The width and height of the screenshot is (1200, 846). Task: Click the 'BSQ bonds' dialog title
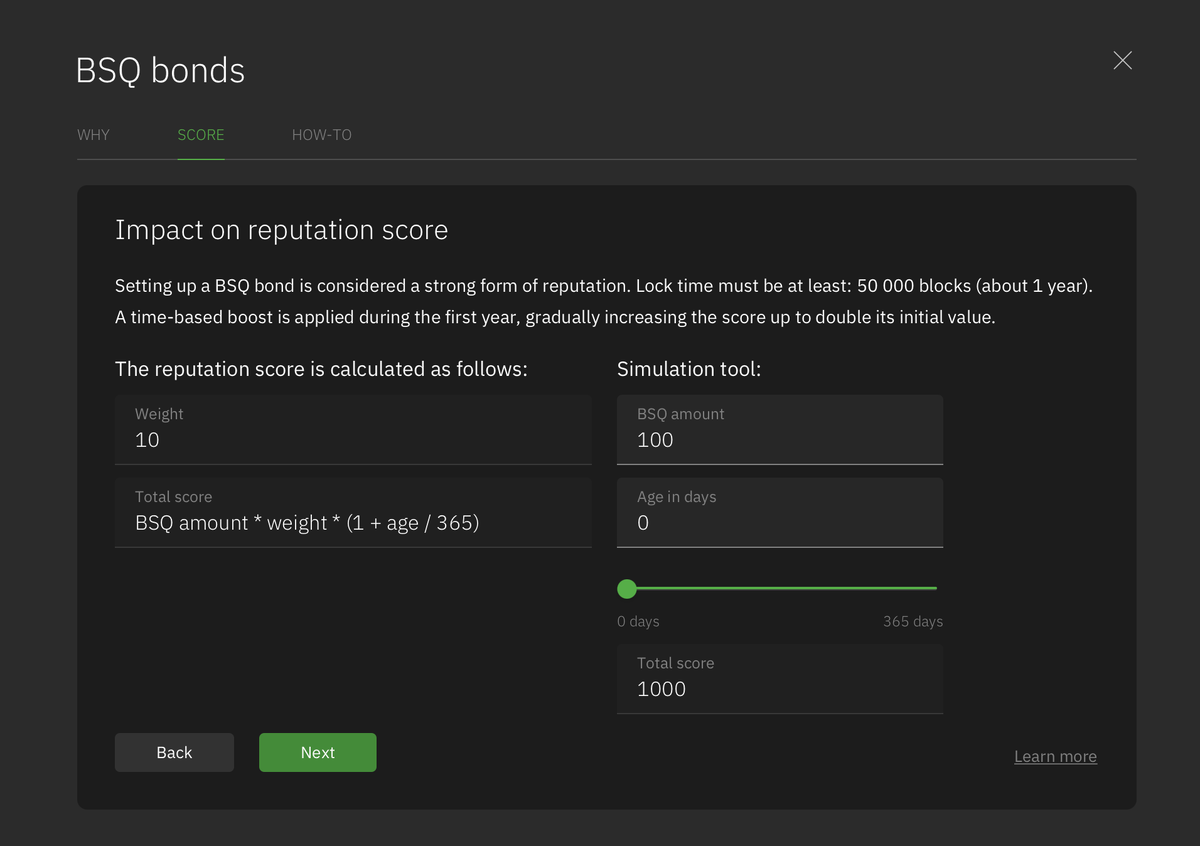click(x=160, y=71)
